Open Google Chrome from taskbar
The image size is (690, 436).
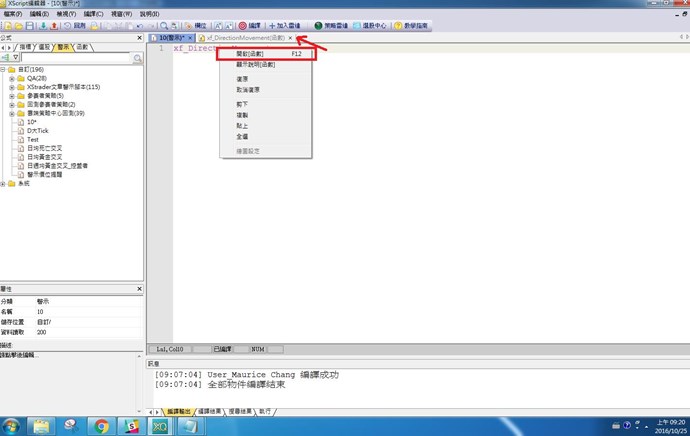101,426
